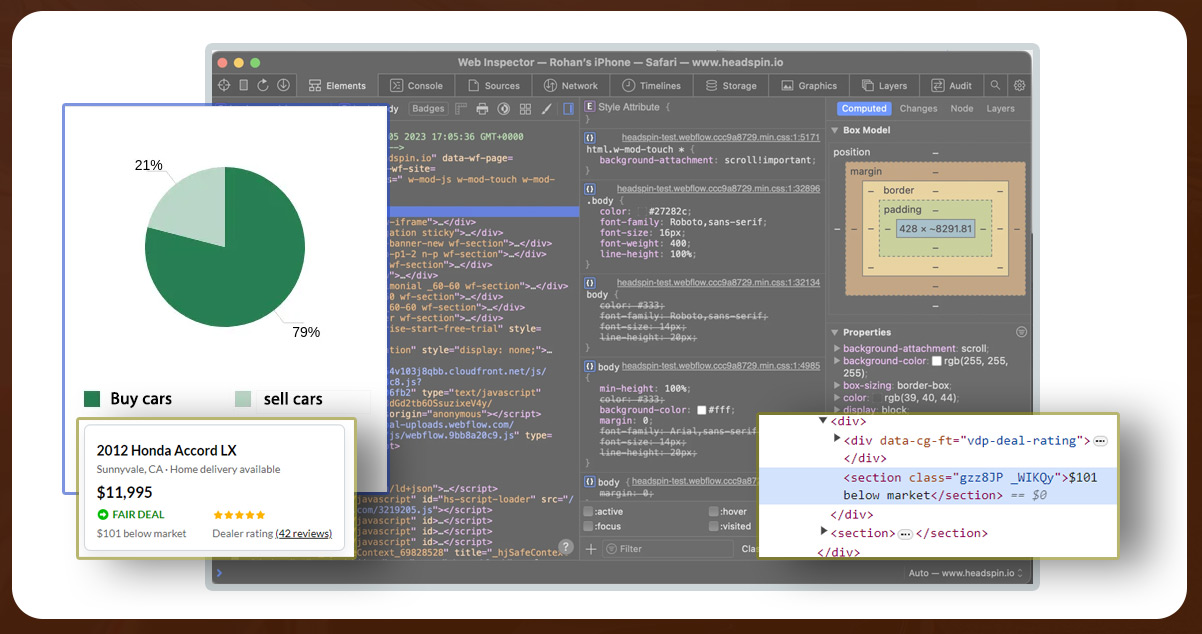Screen dimensions: 1202x634
Task: Open Web Inspector settings gear
Action: pyautogui.click(x=1020, y=86)
